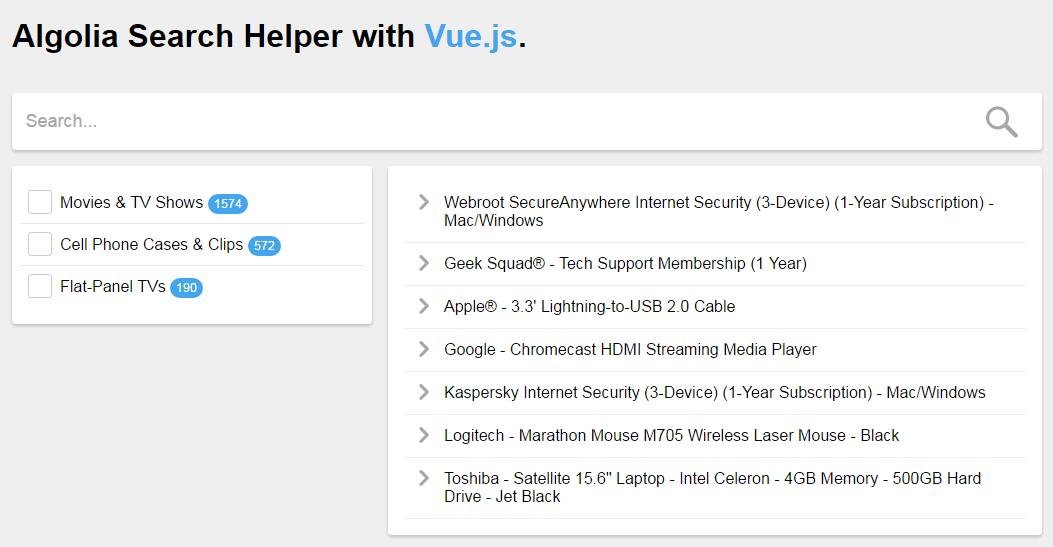The image size is (1053, 547).
Task: Expand the Geek Squad Tech Support chevron
Action: coord(424,263)
